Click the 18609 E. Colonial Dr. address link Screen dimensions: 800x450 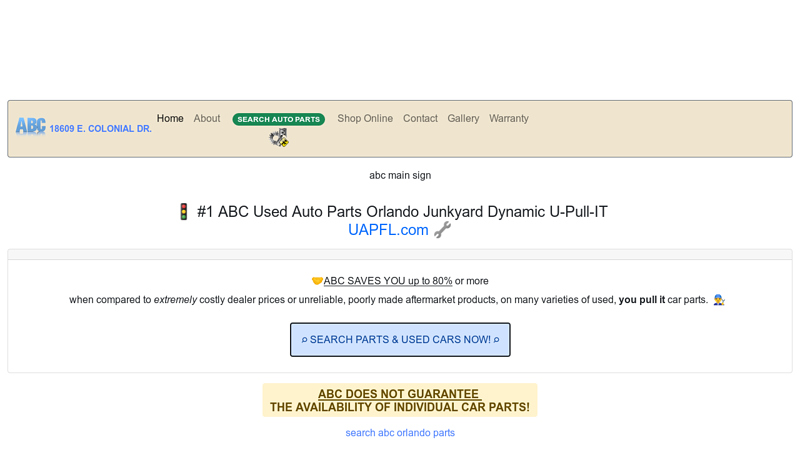click(101, 129)
